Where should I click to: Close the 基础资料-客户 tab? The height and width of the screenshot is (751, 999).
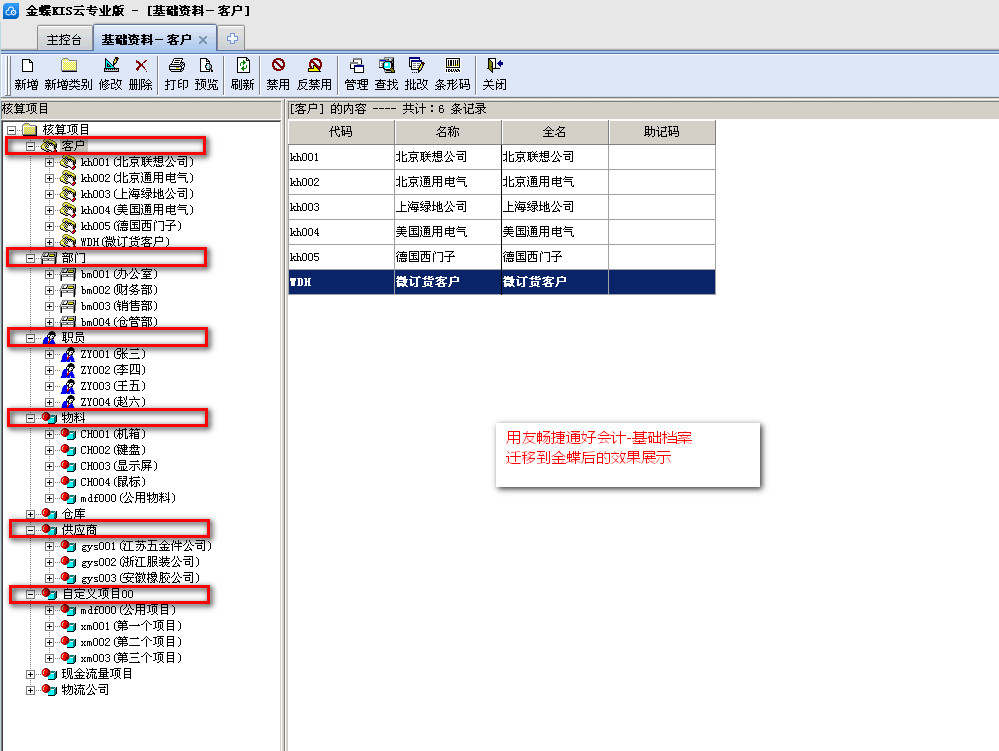(203, 40)
